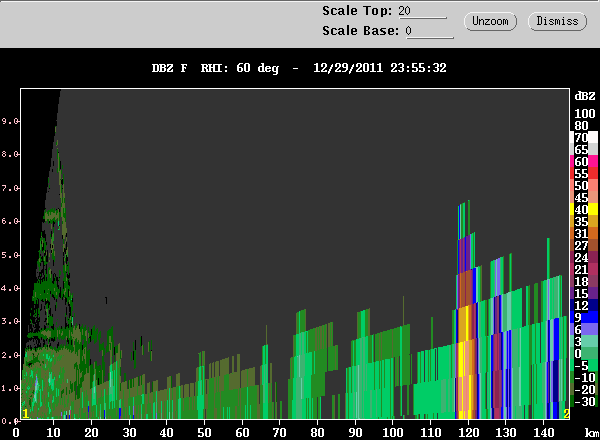Focus the Scale Top input field

point(422,11)
